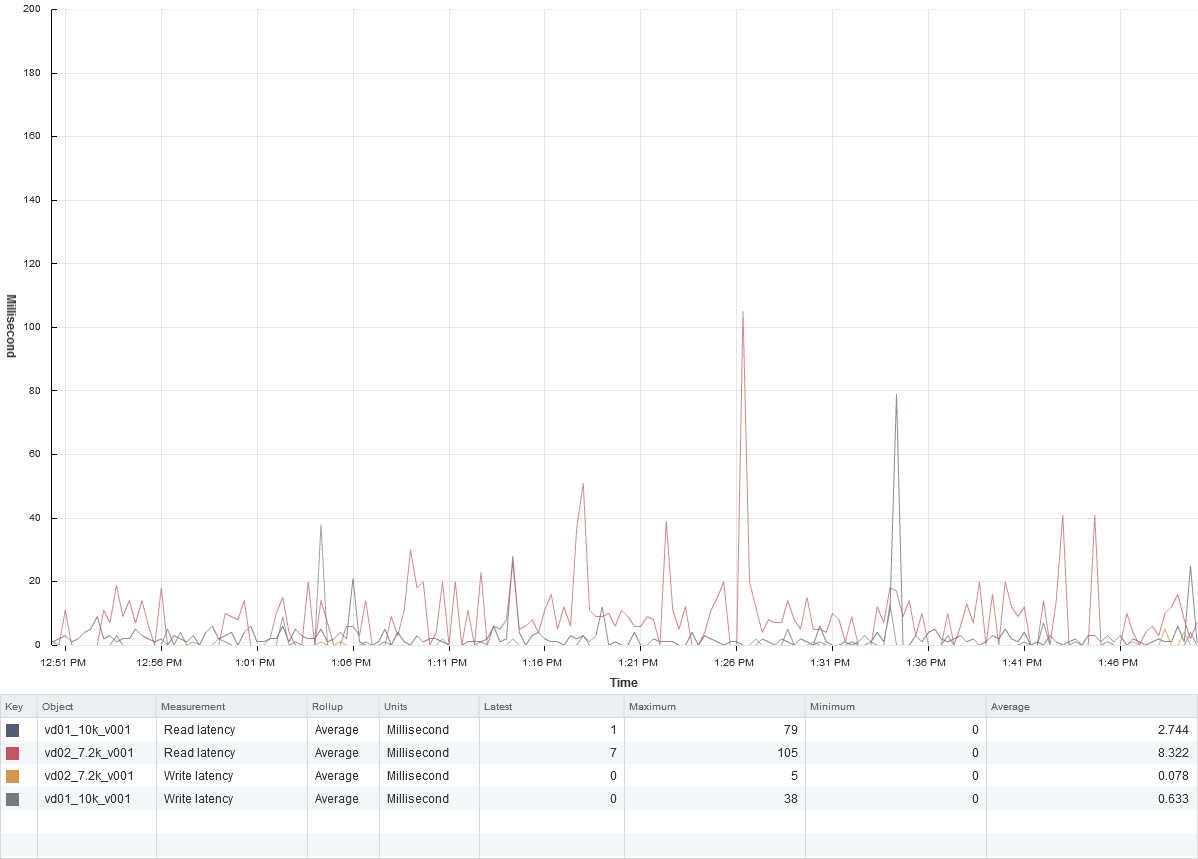The image size is (1198, 859).
Task: Click the 1:46 PM time axis label
Action: coord(1118,663)
